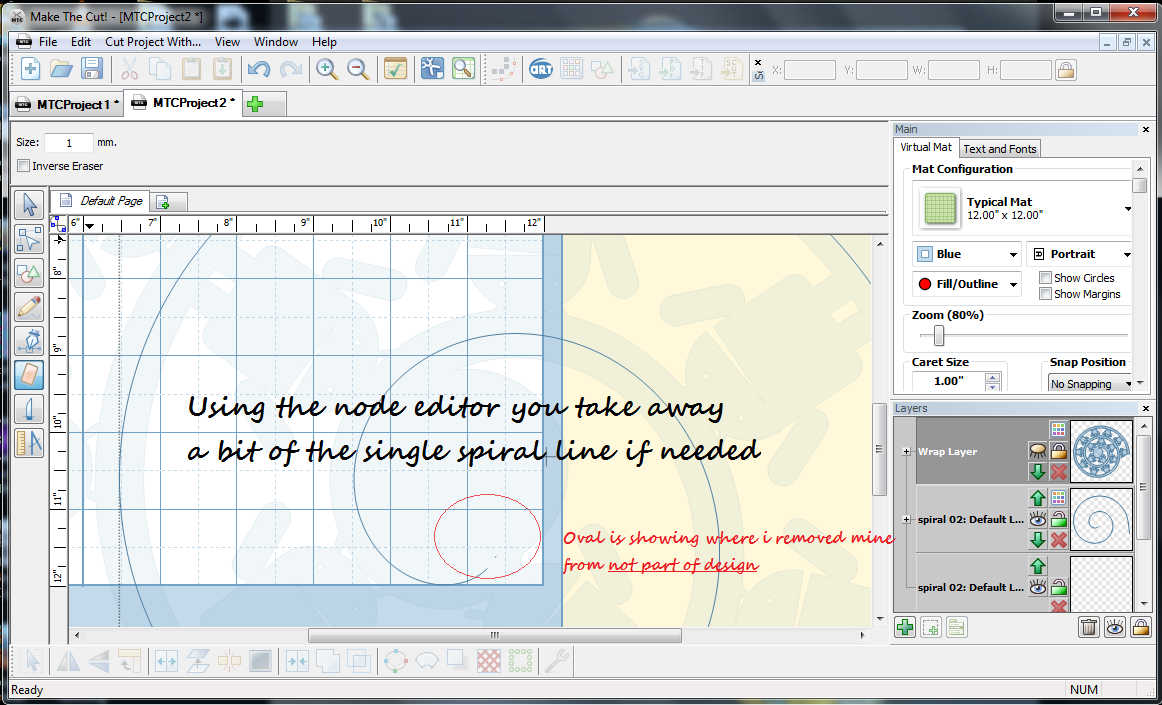Click the New project icon in toolbar
1162x705 pixels.
30,69
